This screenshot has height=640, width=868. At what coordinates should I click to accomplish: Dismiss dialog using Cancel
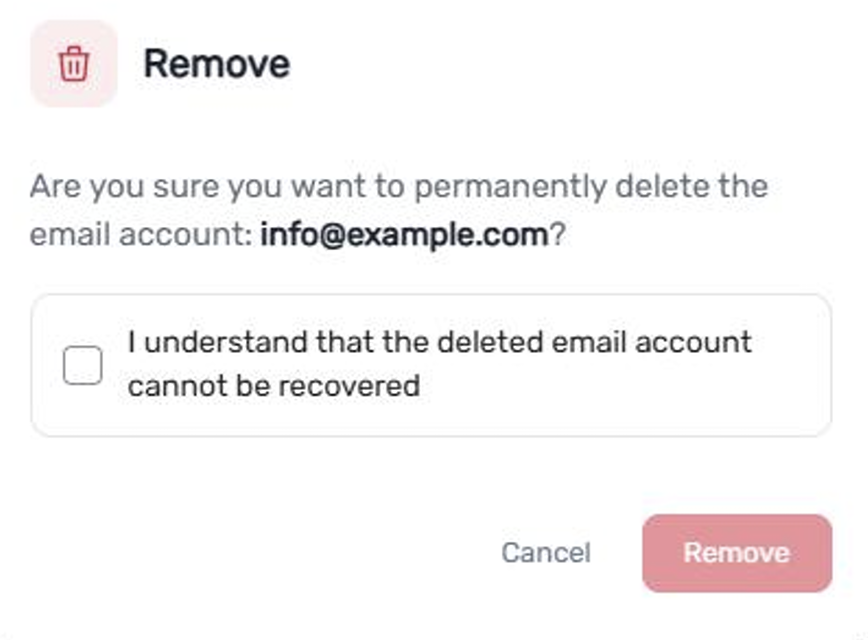pos(546,553)
